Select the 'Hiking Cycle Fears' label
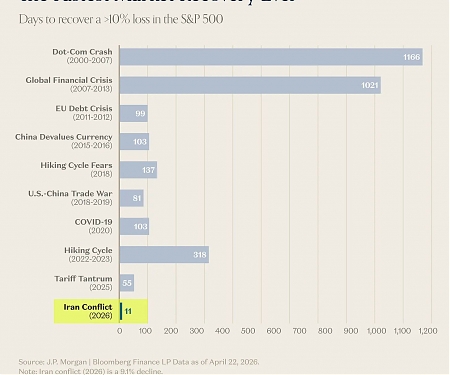This screenshot has width=450, height=375. [76, 165]
